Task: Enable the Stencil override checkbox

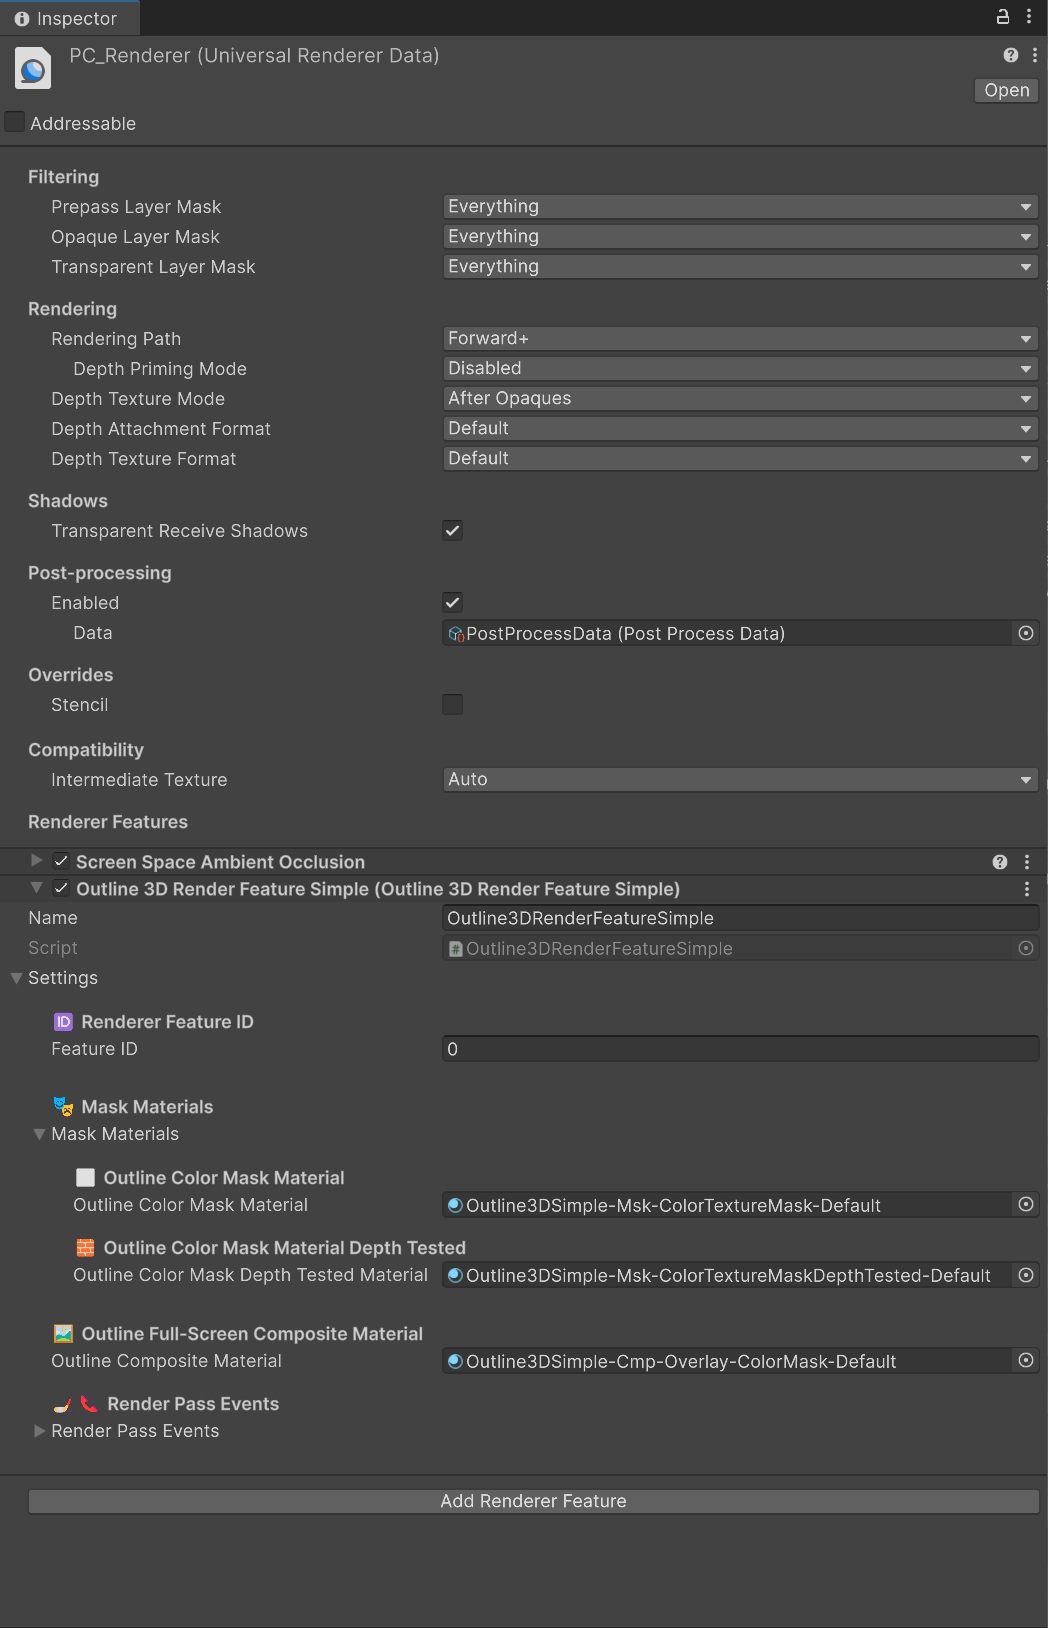Action: point(452,705)
